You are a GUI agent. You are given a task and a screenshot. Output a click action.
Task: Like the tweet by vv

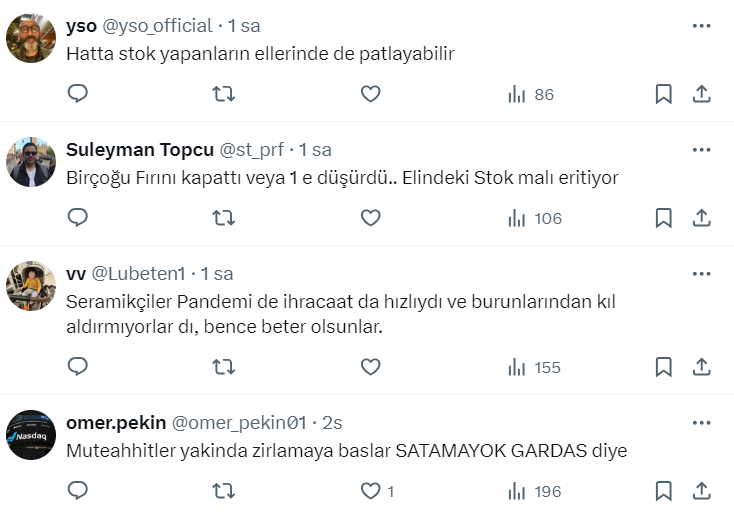pyautogui.click(x=370, y=367)
